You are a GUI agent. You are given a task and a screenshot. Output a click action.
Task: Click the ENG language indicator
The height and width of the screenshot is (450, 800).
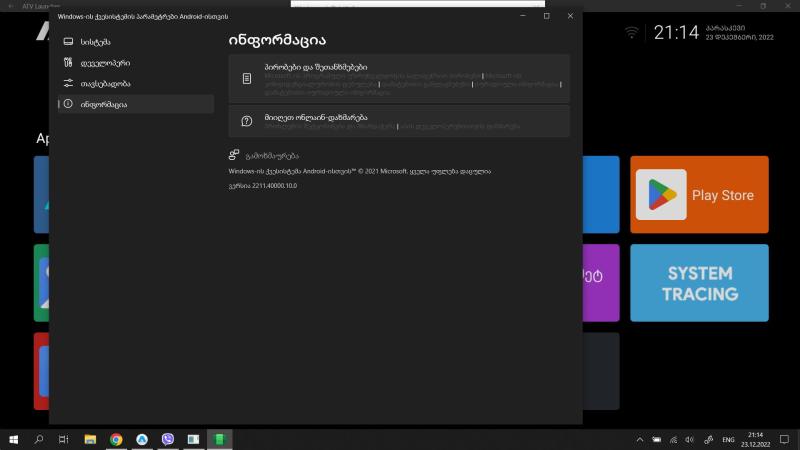pyautogui.click(x=728, y=439)
